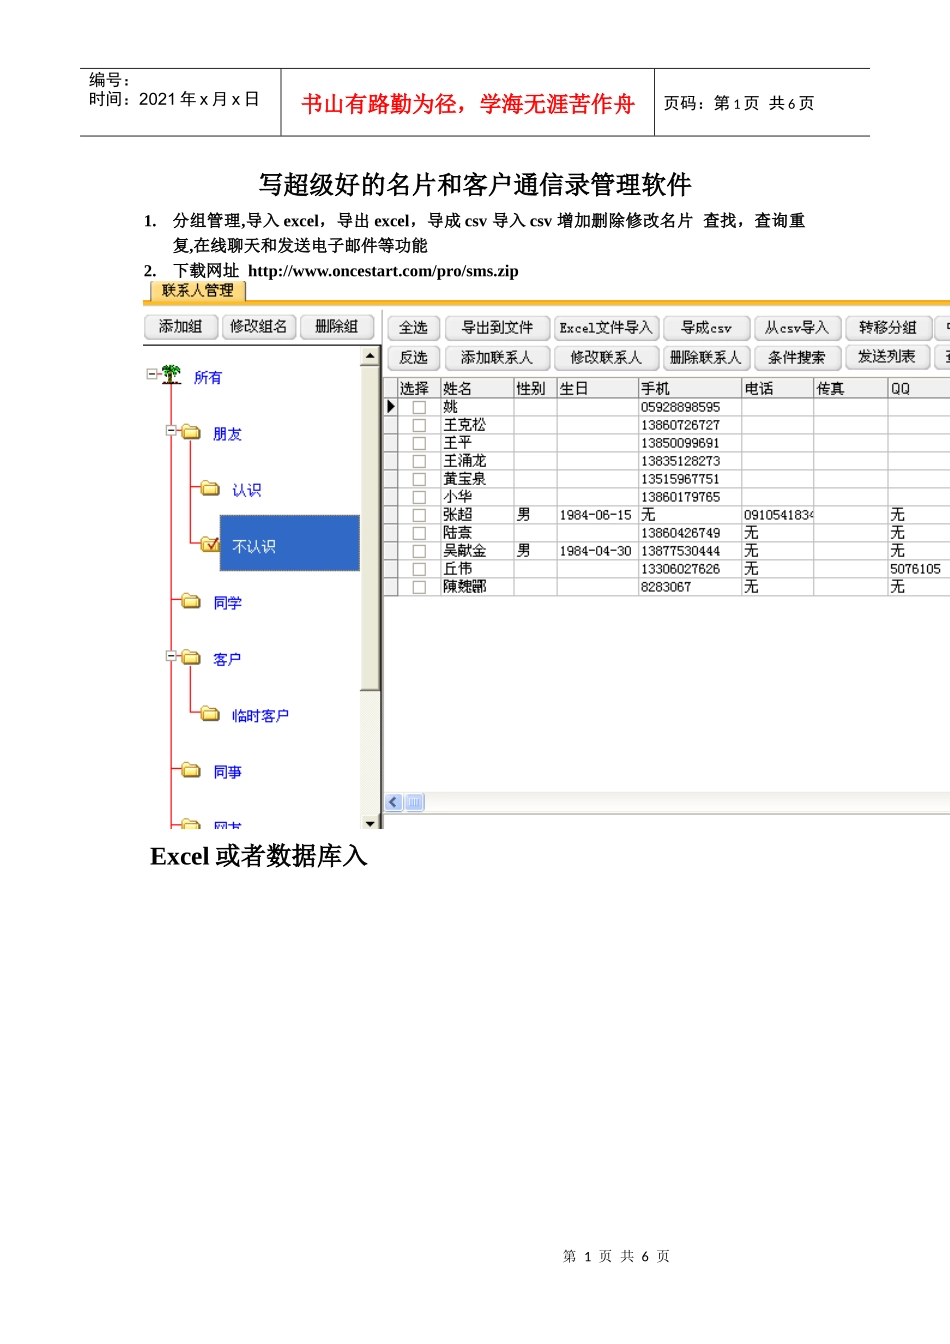Click the palm tree icon beside 所有

172,375
